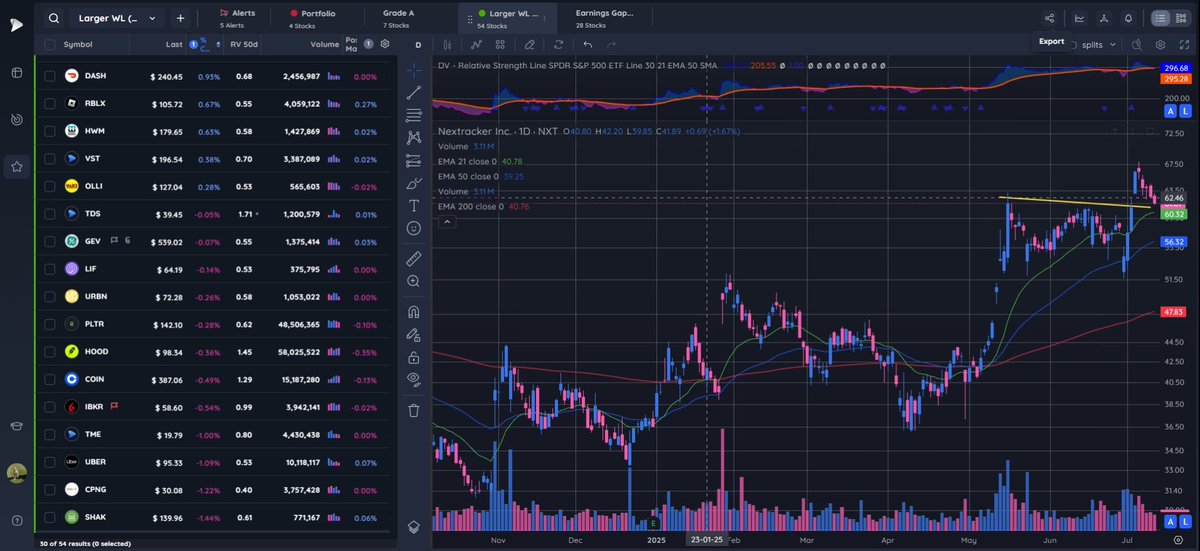The width and height of the screenshot is (1200, 551).
Task: Sort by the Last price column header
Action: [174, 45]
